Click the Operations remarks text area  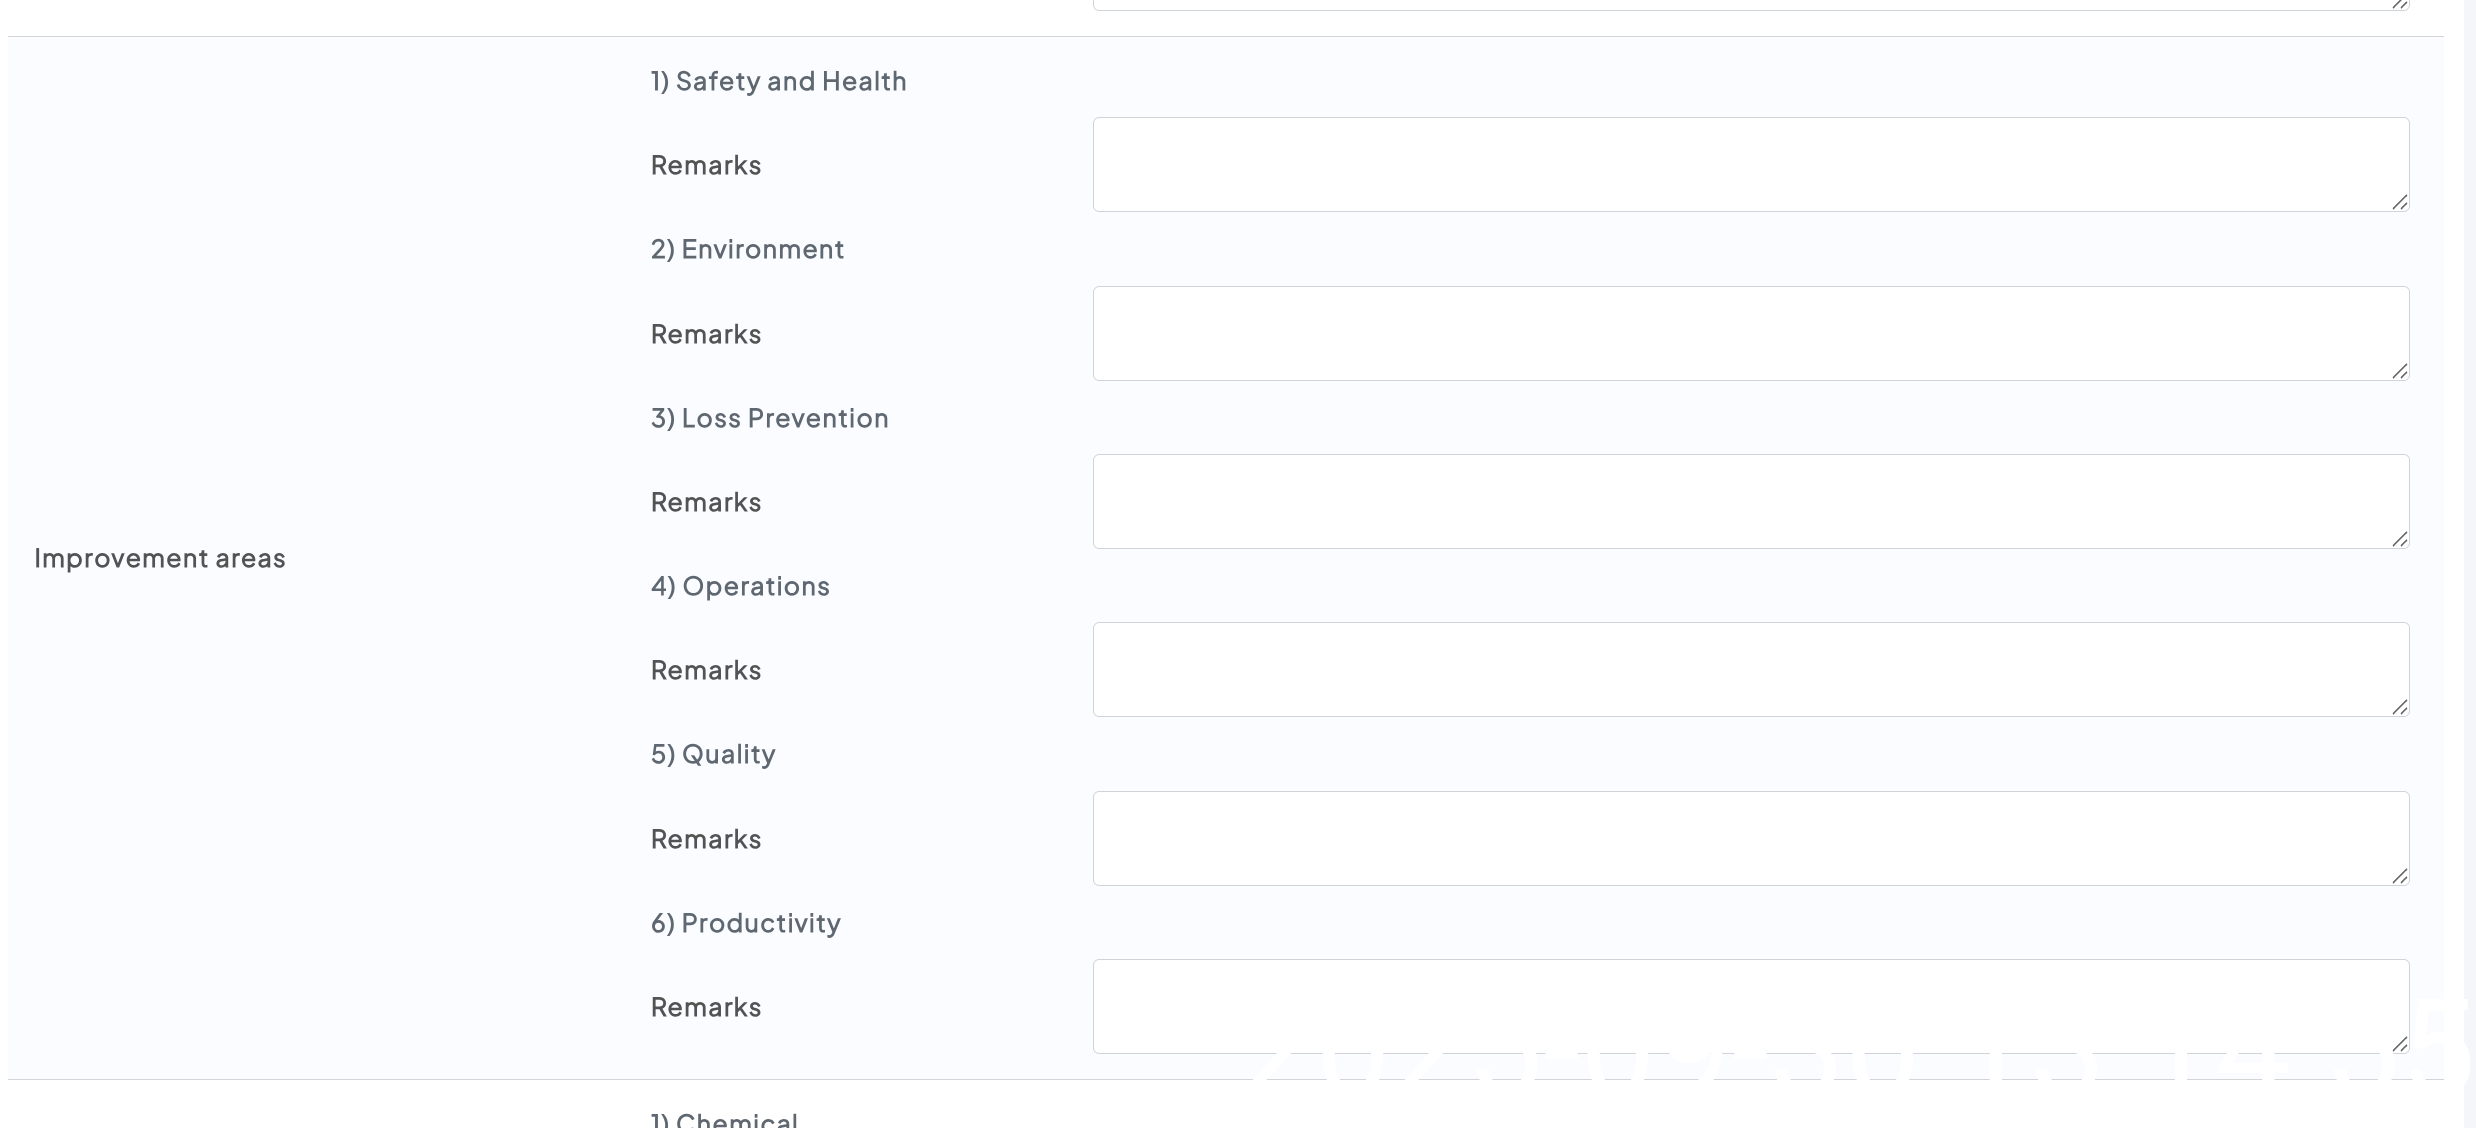[1750, 669]
